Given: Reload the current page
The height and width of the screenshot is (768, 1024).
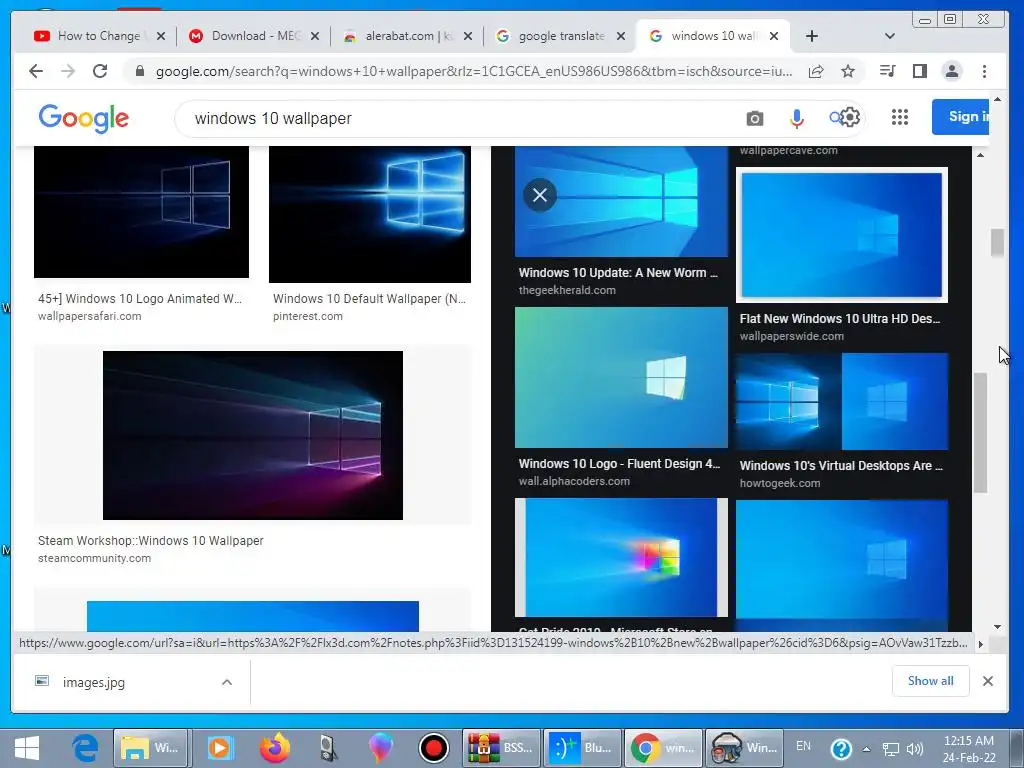Looking at the screenshot, I should [100, 71].
